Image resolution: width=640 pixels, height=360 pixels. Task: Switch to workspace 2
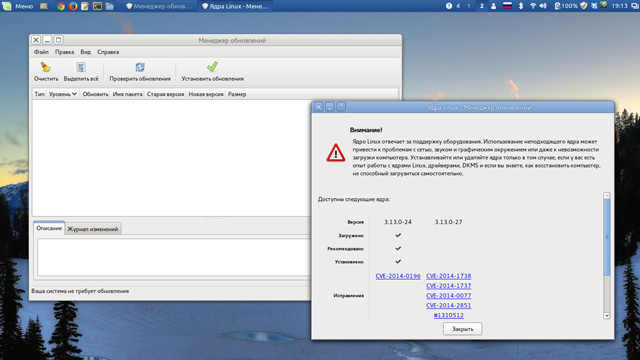[482, 6]
